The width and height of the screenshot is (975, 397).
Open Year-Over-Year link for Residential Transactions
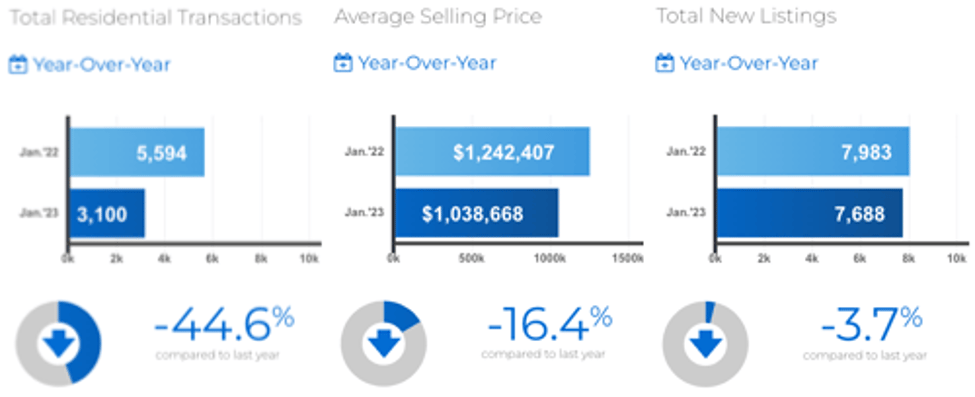click(101, 65)
